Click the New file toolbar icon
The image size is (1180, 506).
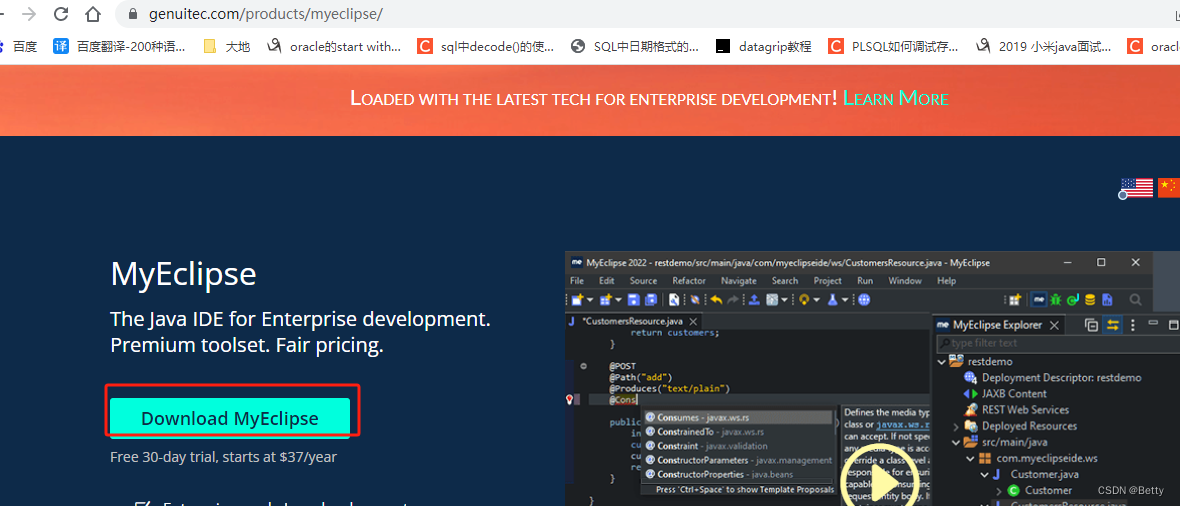578,300
